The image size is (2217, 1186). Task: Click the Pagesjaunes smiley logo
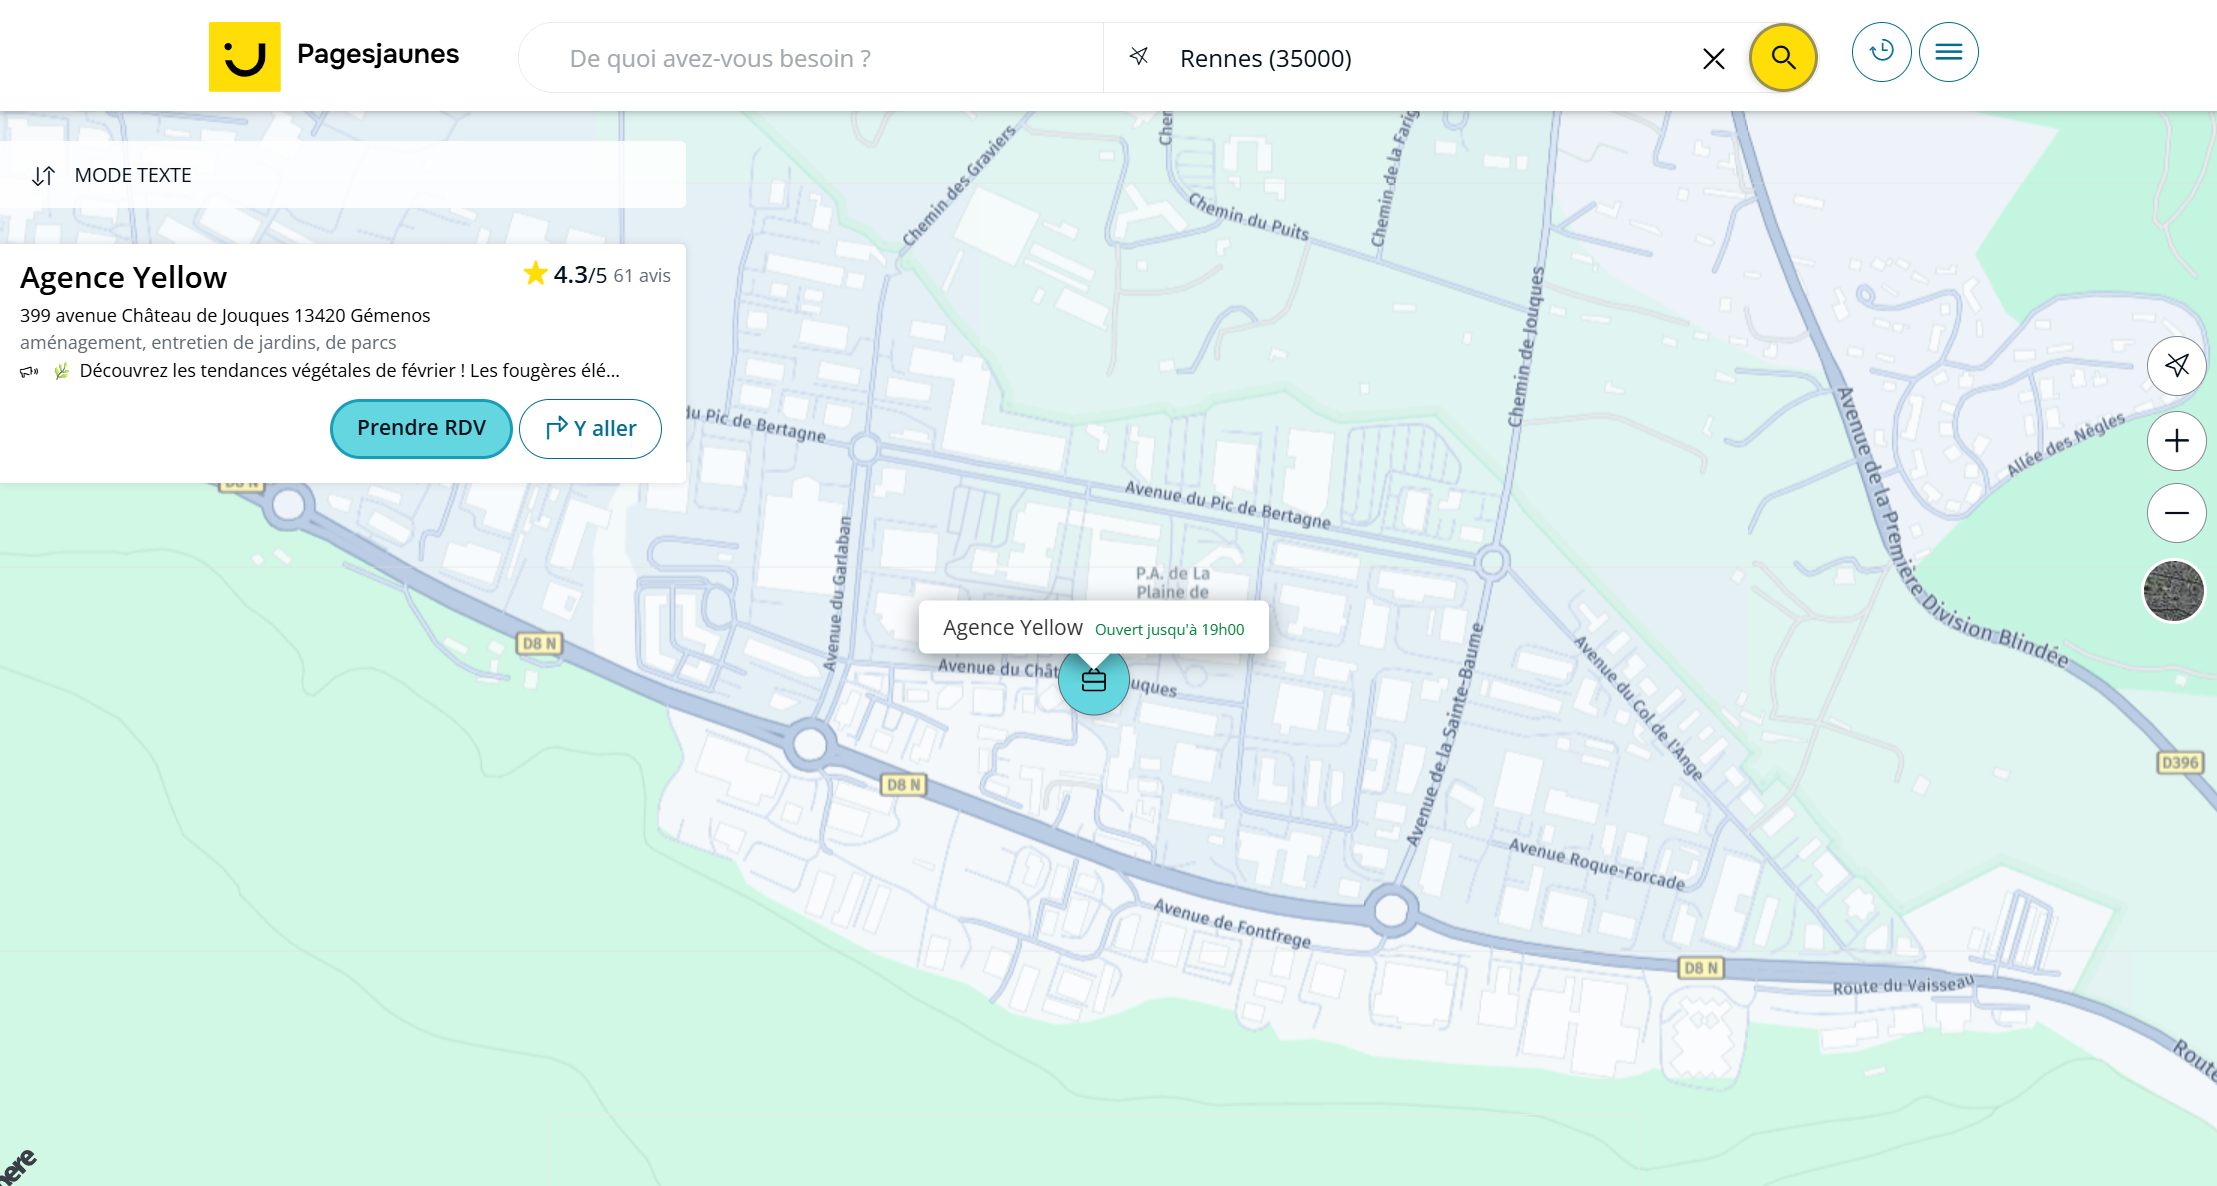coord(244,57)
